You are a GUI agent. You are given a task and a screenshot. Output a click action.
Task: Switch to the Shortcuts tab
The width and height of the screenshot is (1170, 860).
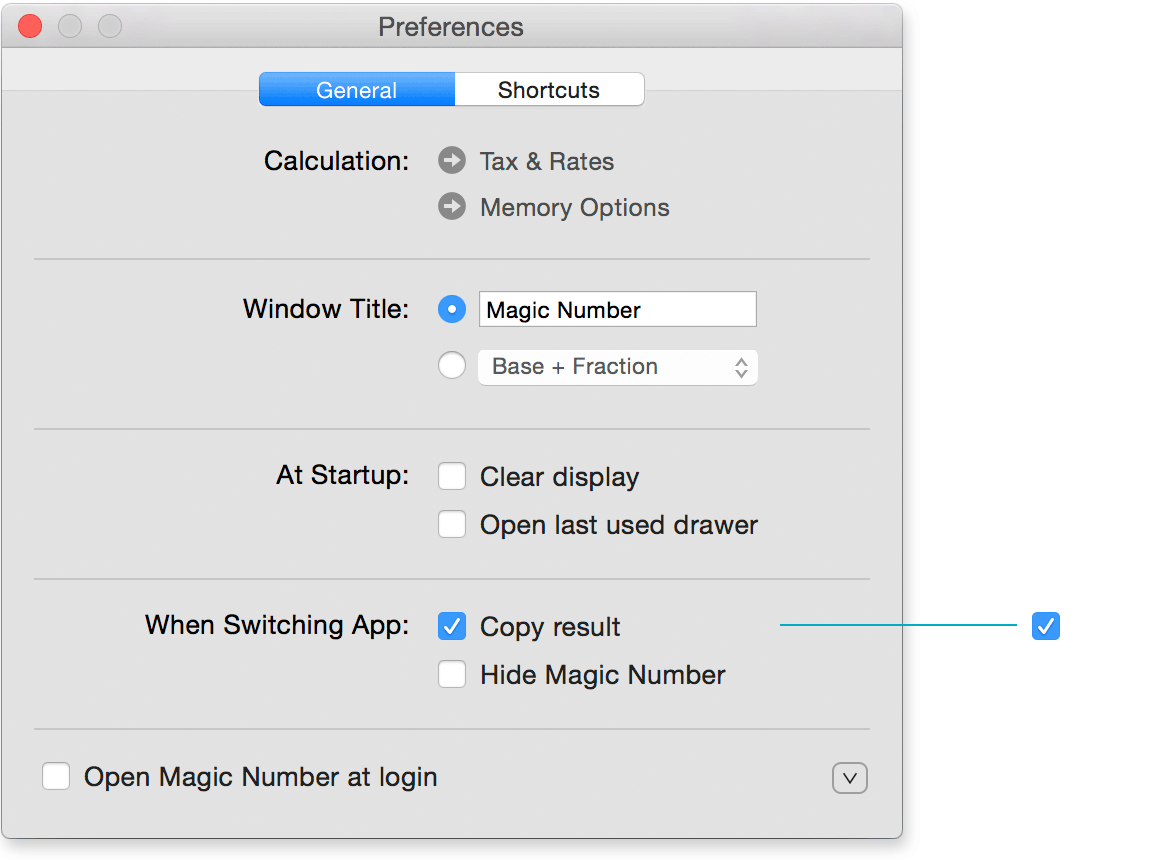(x=549, y=90)
